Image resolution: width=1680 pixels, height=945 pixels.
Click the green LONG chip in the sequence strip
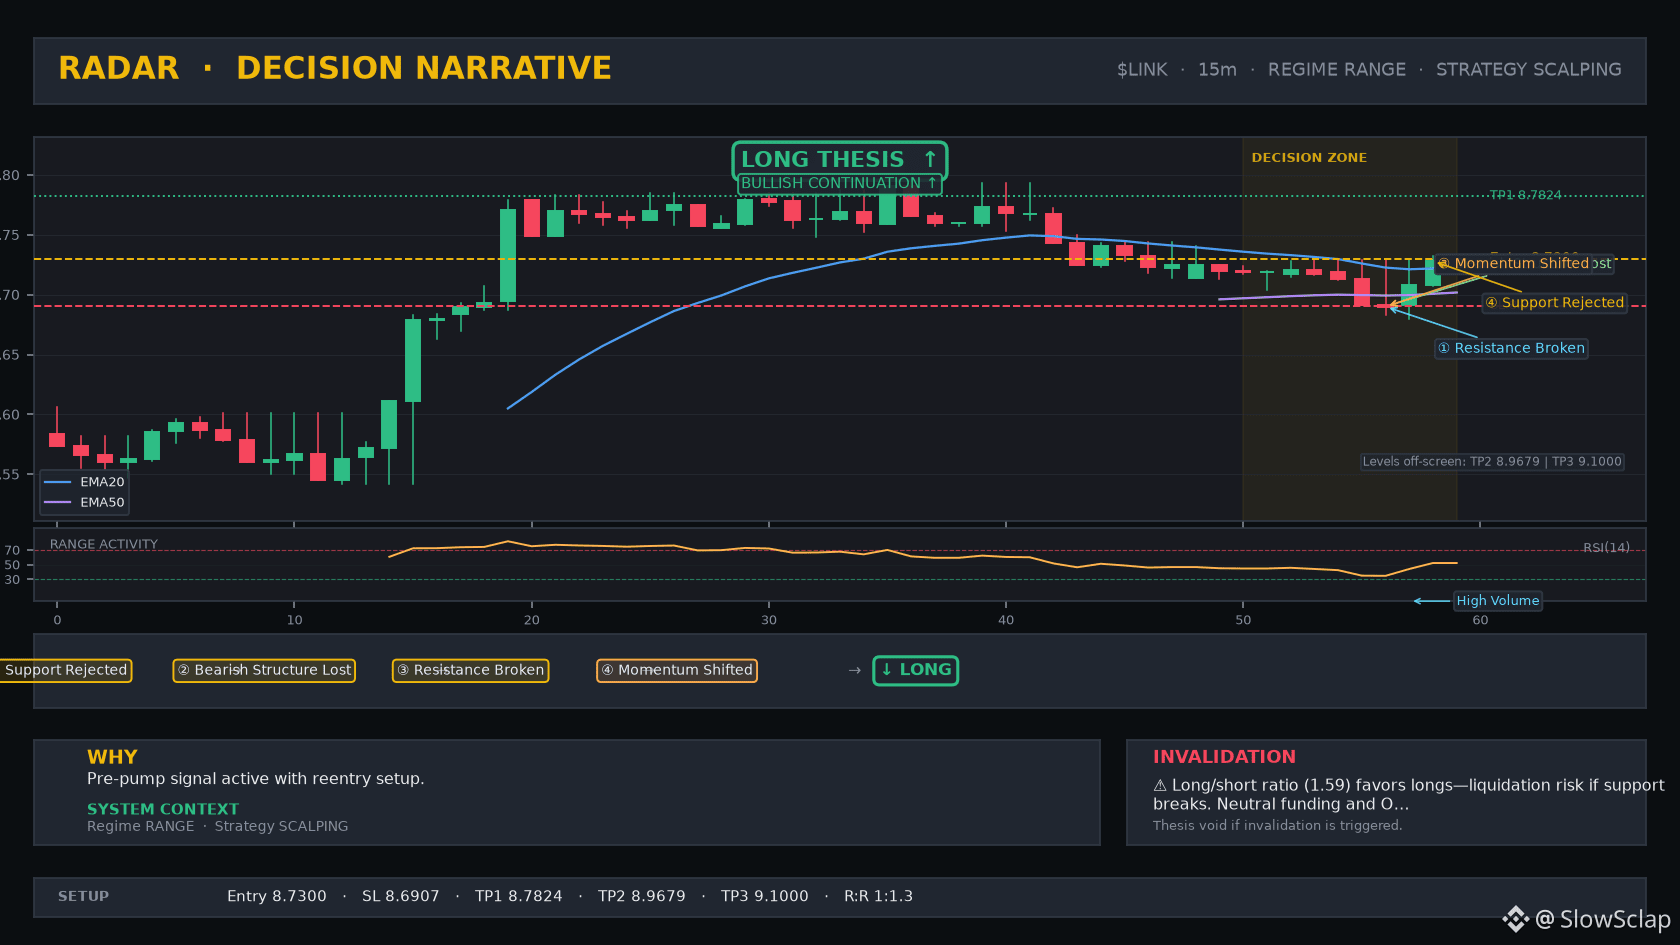click(915, 670)
